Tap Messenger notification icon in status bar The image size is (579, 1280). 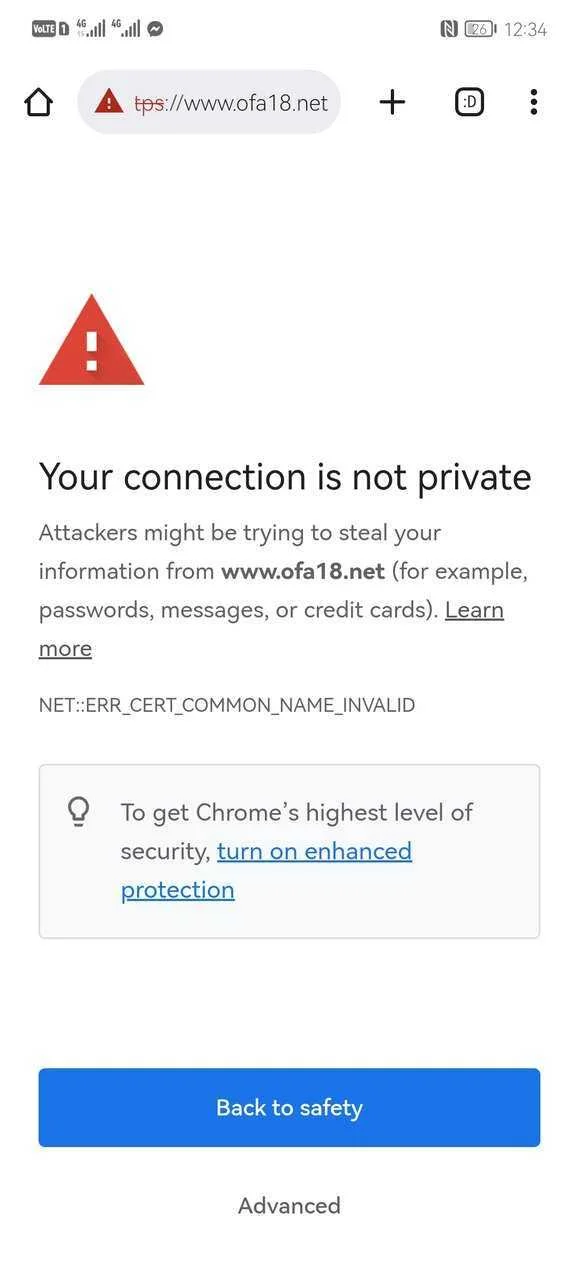[155, 29]
